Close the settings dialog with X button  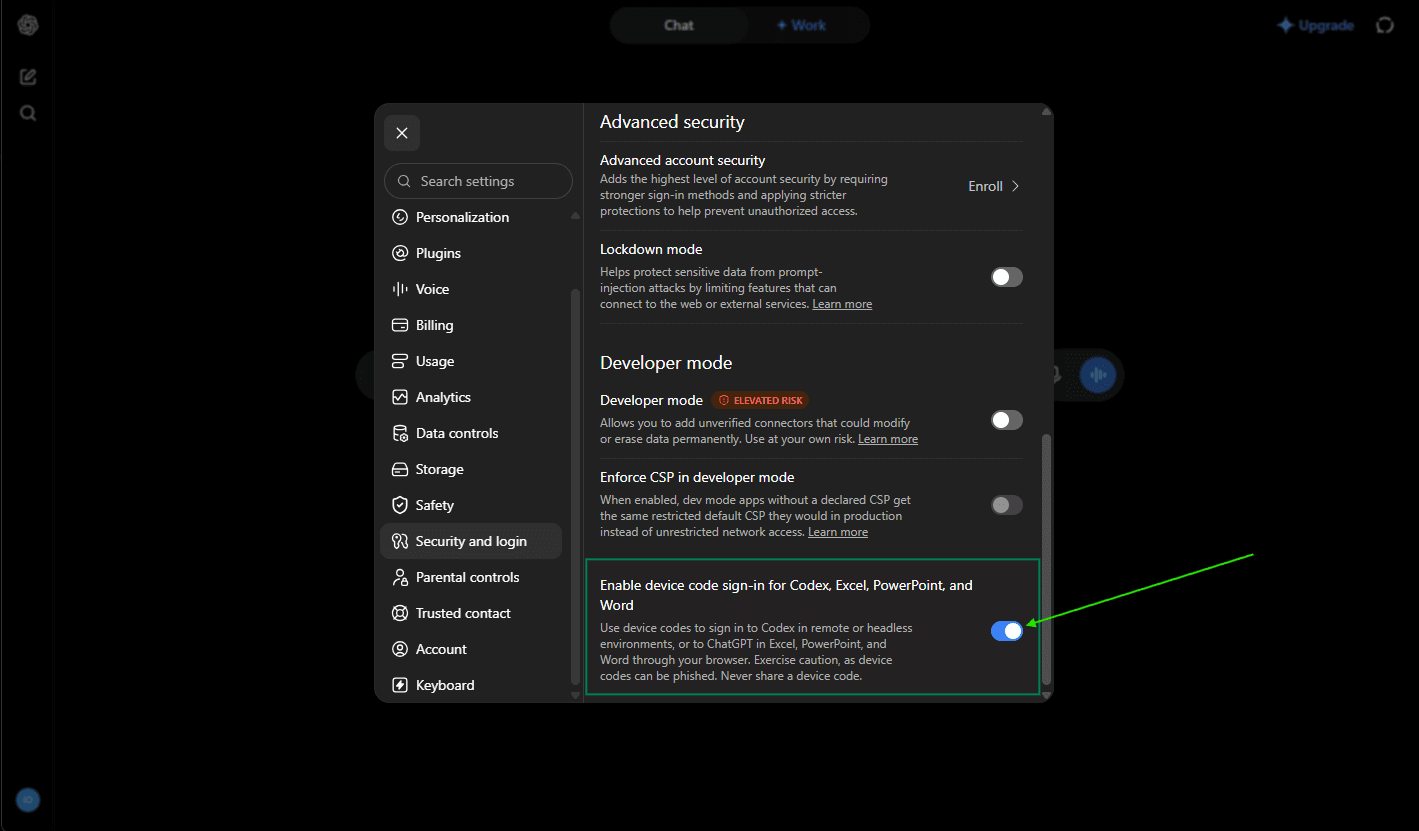[402, 133]
